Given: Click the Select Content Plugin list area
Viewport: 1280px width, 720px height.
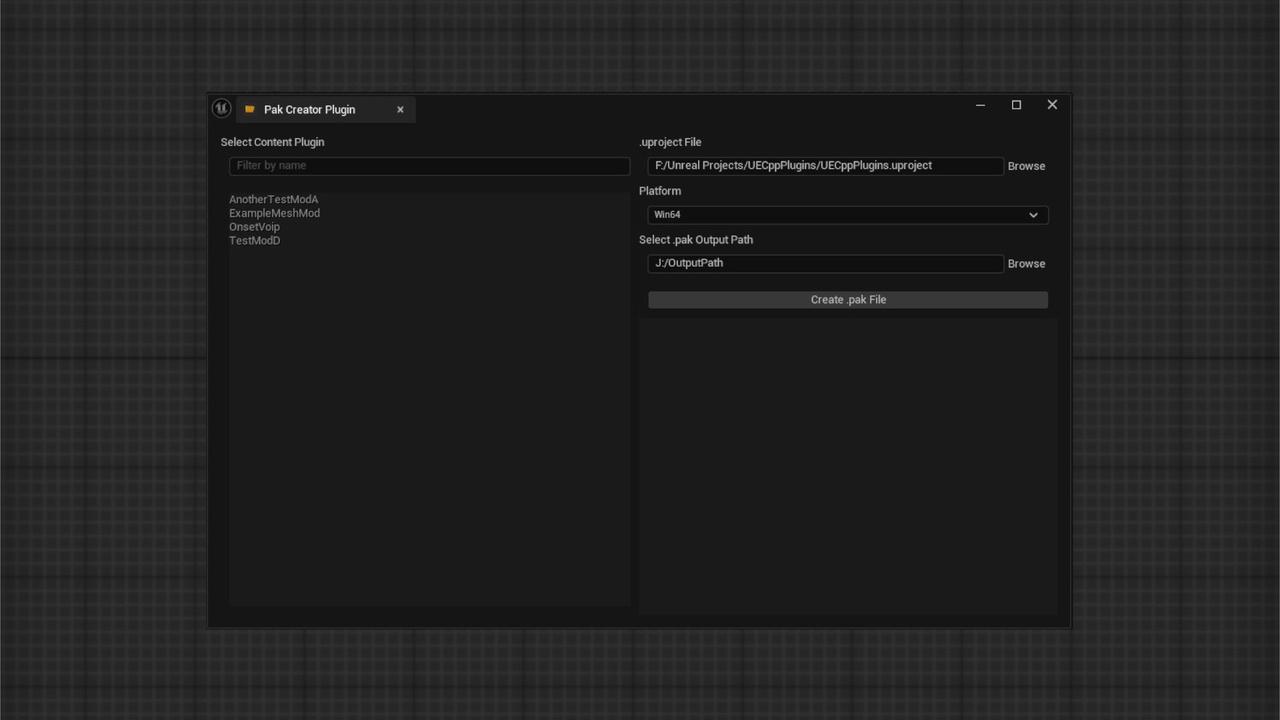Looking at the screenshot, I should click(429, 400).
